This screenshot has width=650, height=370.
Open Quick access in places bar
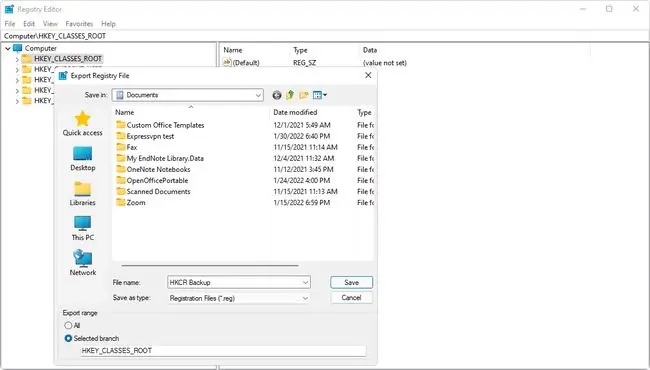click(82, 123)
